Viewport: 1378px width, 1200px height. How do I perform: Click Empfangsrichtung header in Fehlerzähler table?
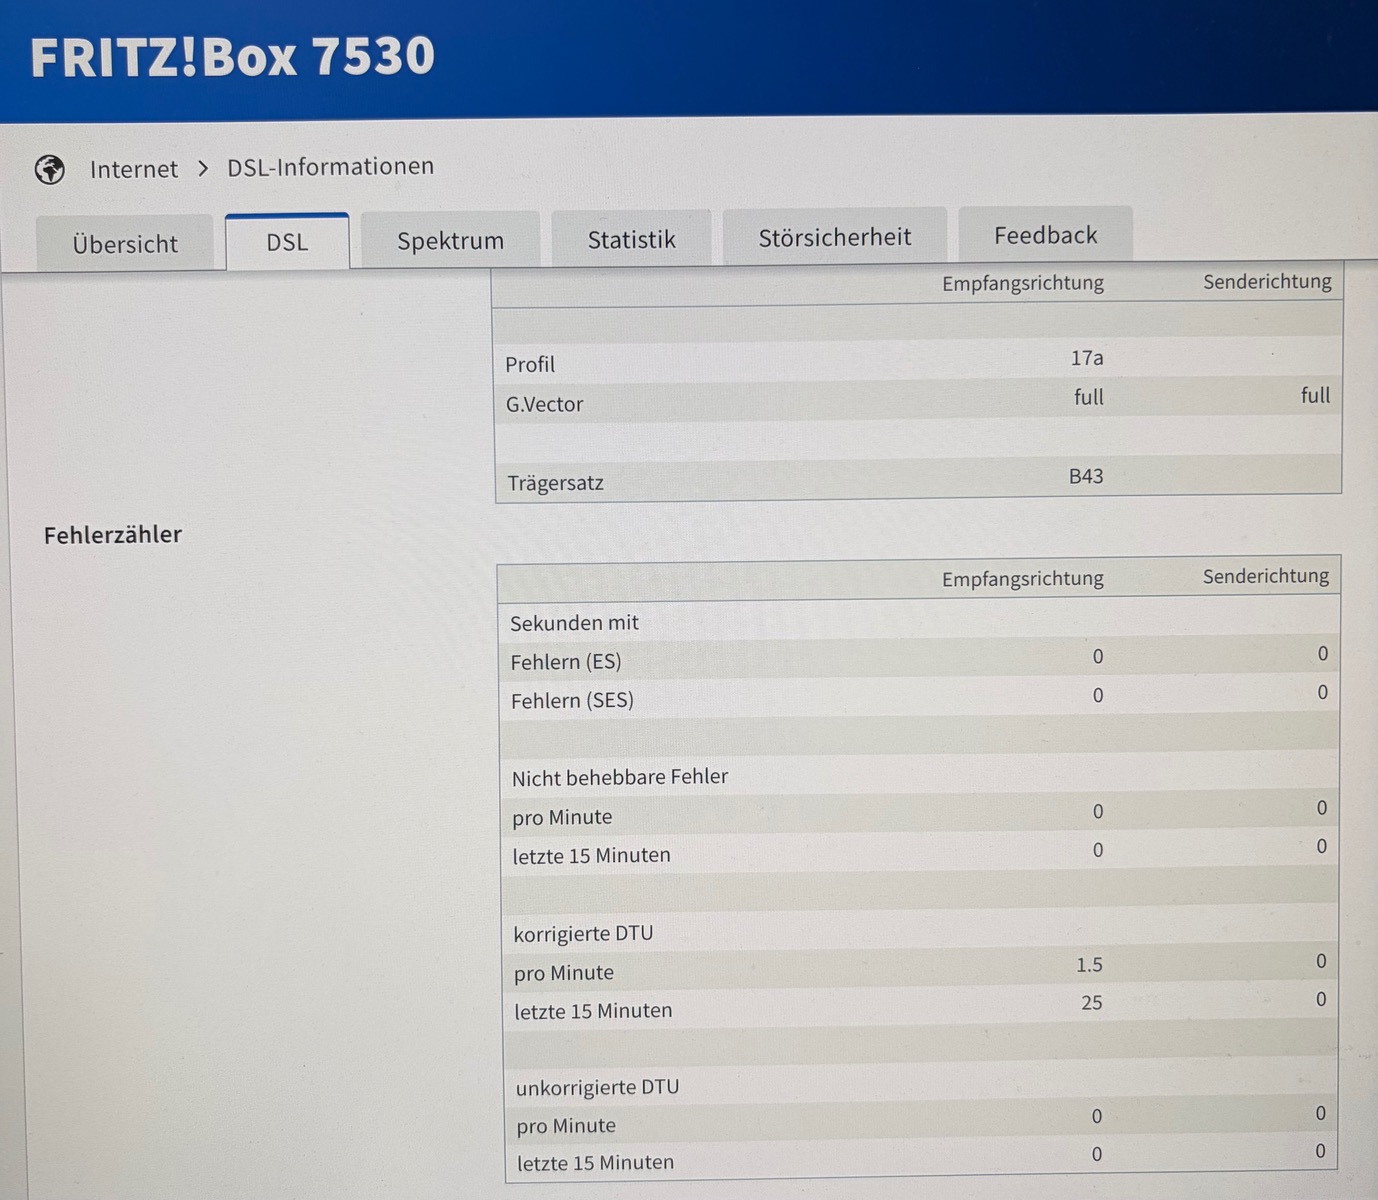point(1023,578)
